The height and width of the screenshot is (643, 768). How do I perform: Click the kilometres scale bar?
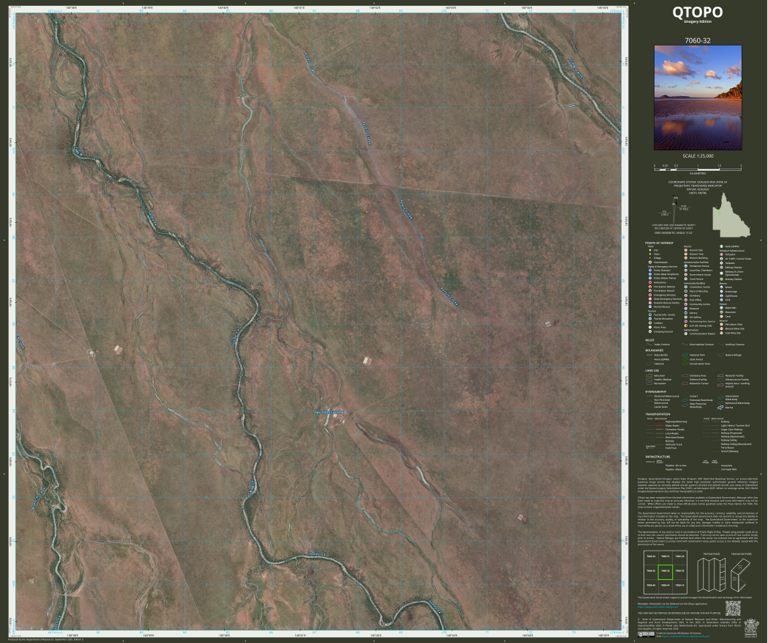click(x=697, y=167)
